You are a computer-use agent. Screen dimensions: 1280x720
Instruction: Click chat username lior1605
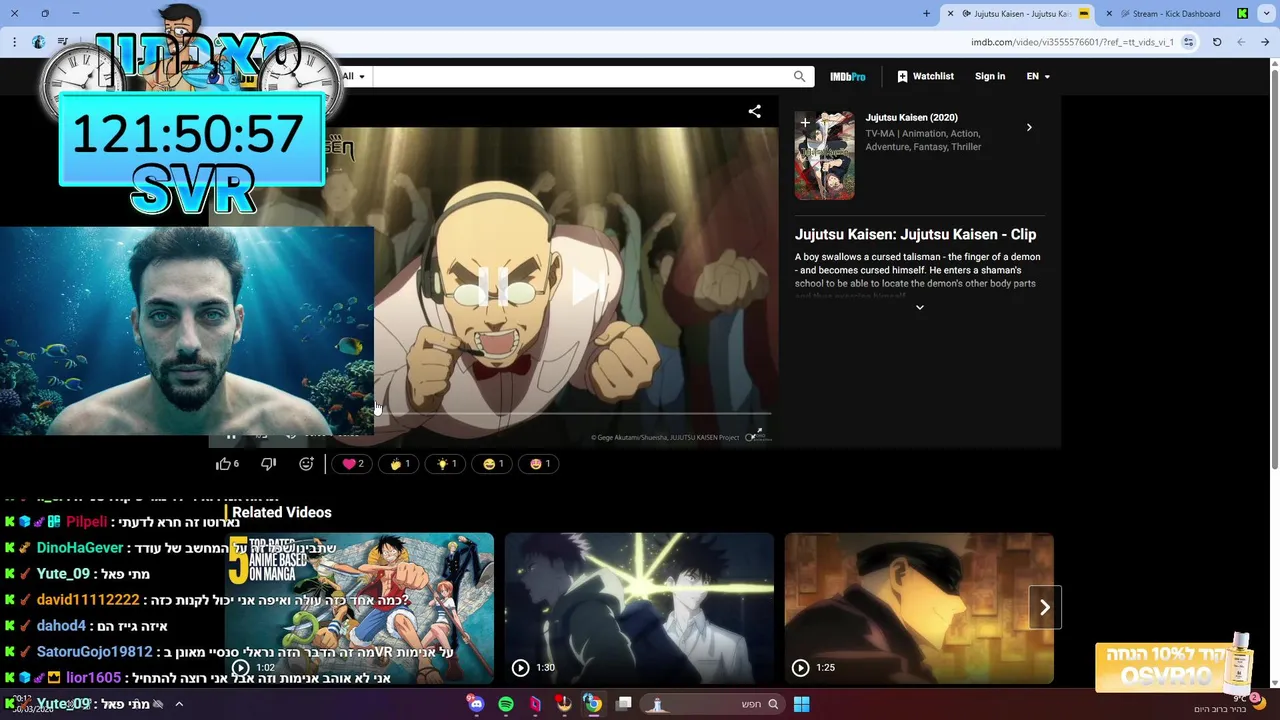point(93,678)
